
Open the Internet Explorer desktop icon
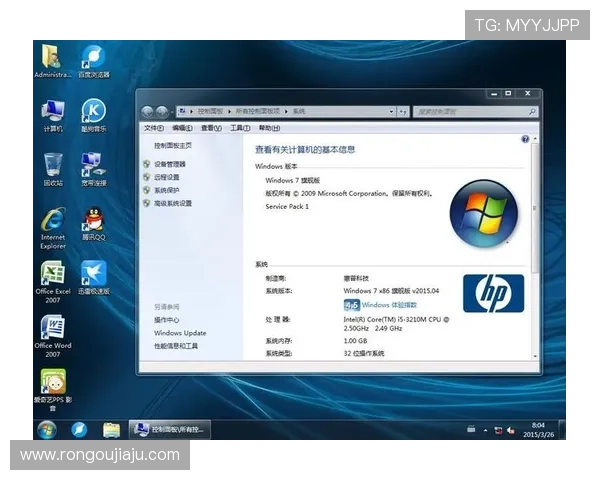point(53,222)
